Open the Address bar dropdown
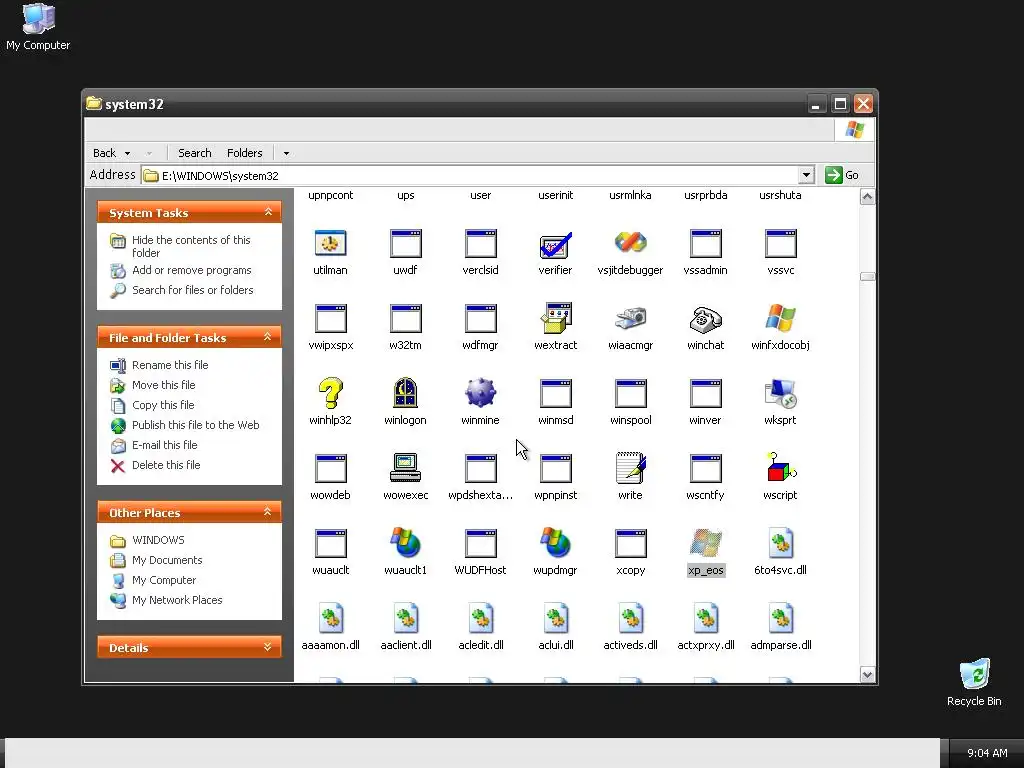Image resolution: width=1024 pixels, height=768 pixels. click(x=807, y=175)
